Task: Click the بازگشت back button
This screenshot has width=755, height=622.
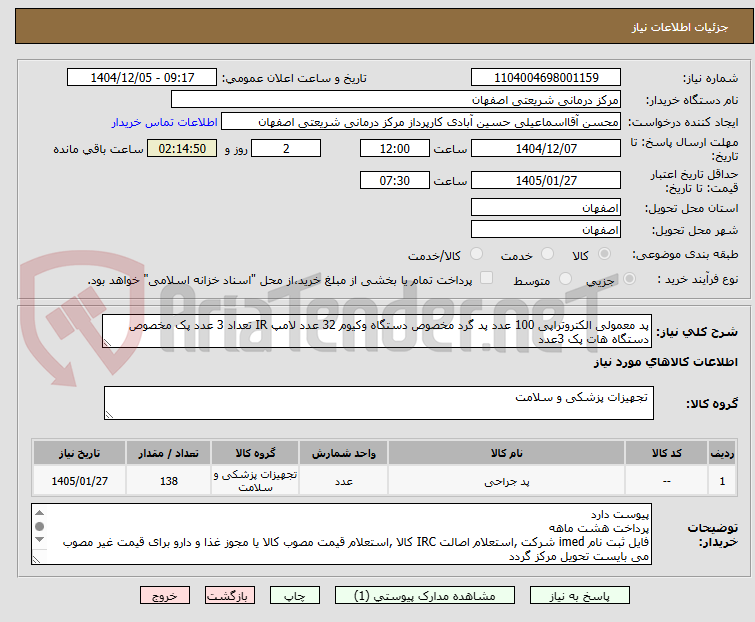Action: point(229,596)
